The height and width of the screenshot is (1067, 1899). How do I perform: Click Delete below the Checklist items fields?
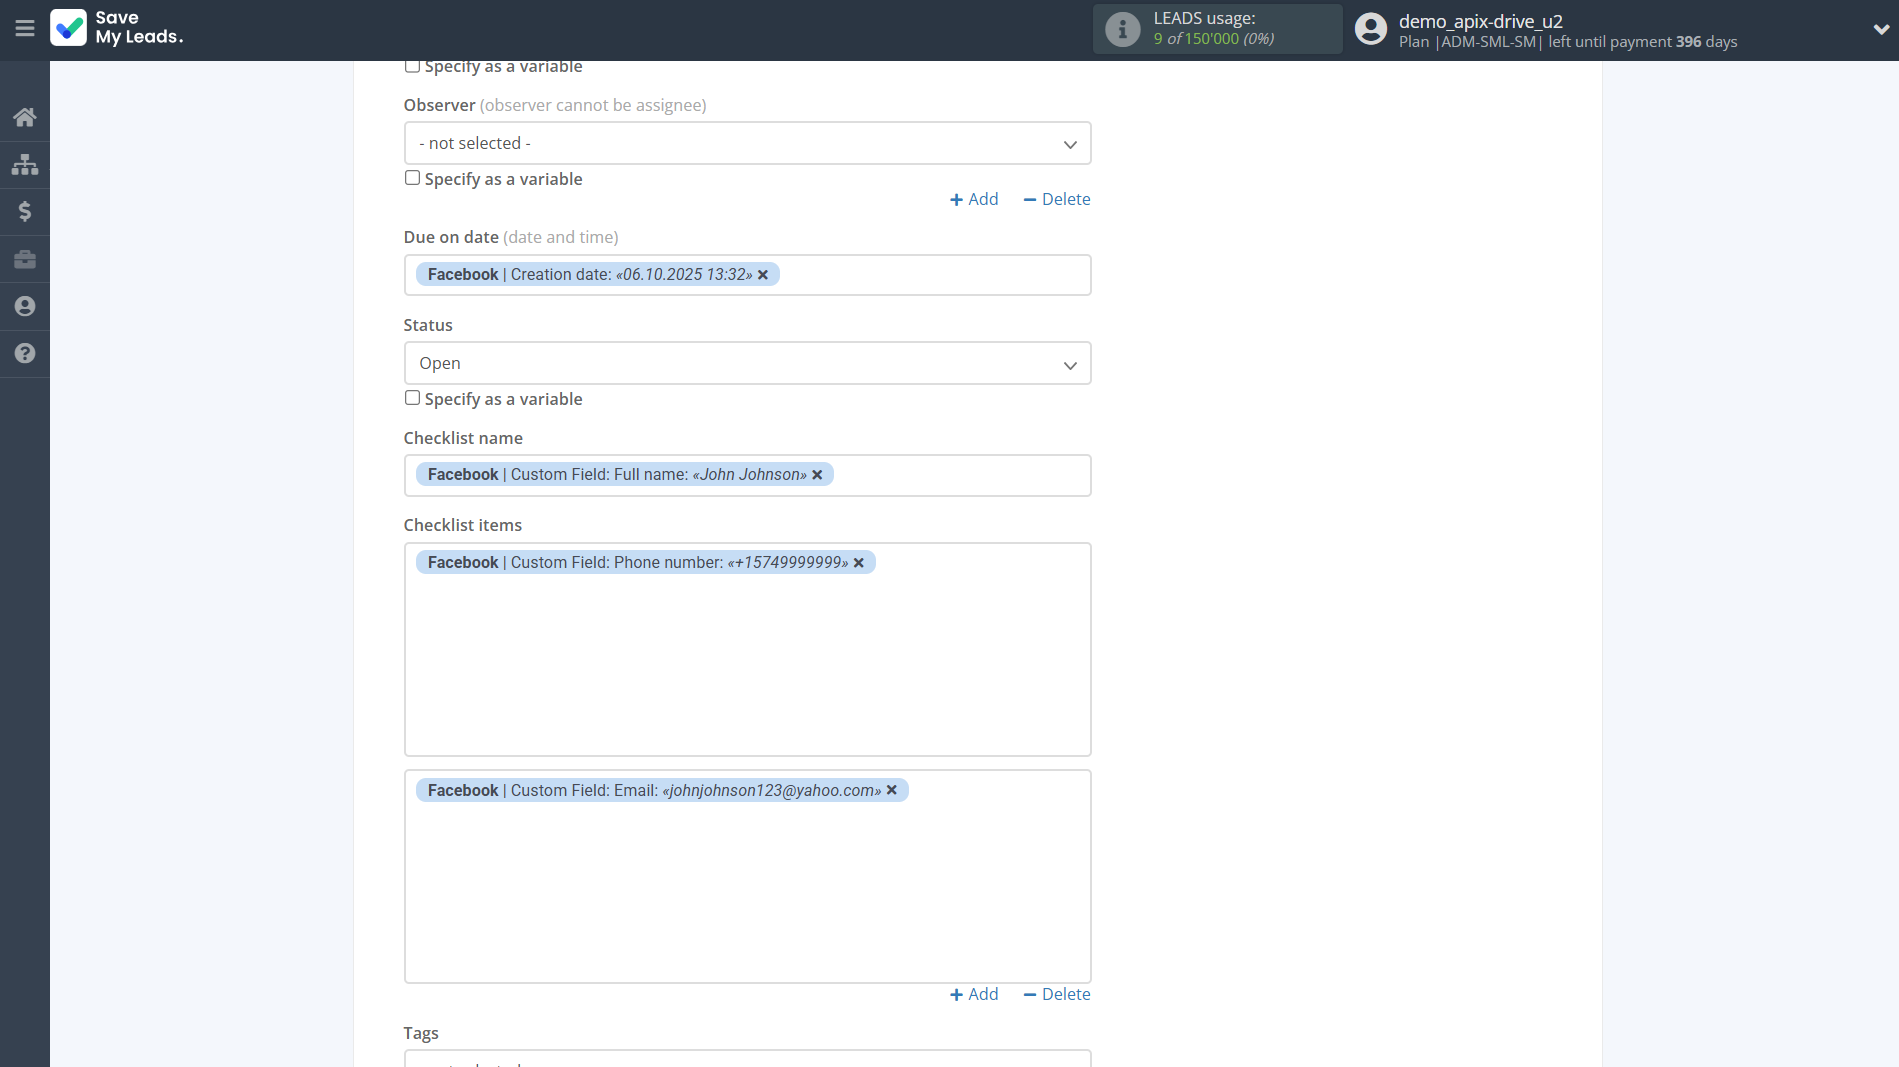coord(1056,994)
